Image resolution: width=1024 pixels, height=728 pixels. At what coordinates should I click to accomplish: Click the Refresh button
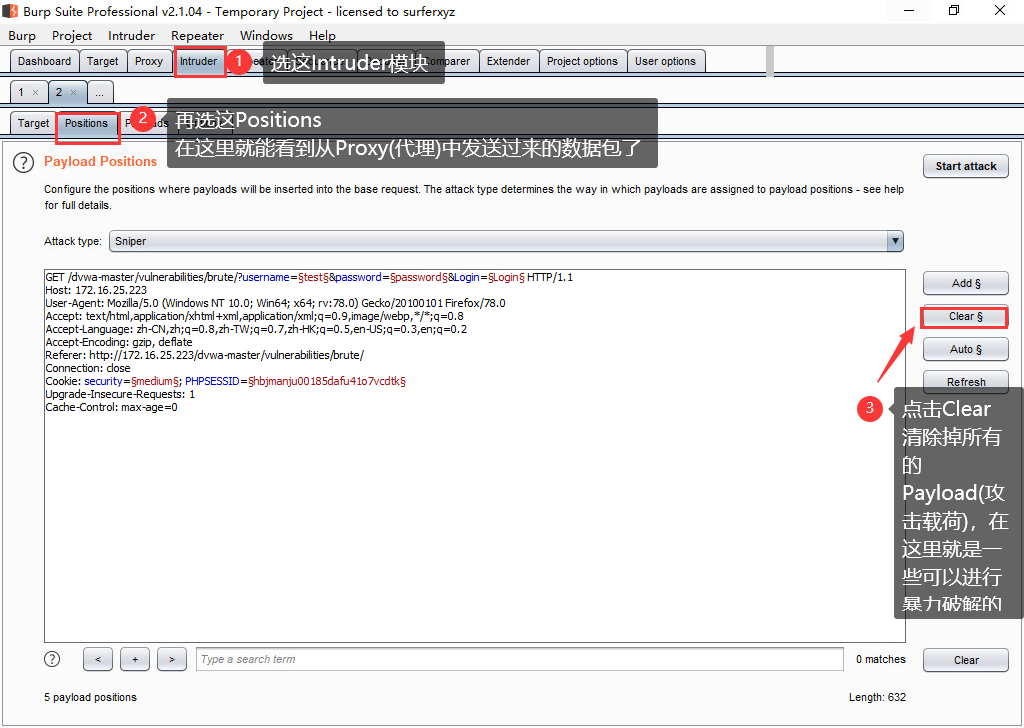point(966,382)
